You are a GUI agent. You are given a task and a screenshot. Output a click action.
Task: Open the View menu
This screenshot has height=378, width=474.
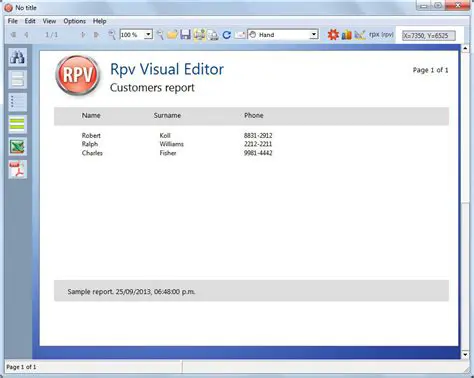[49, 21]
